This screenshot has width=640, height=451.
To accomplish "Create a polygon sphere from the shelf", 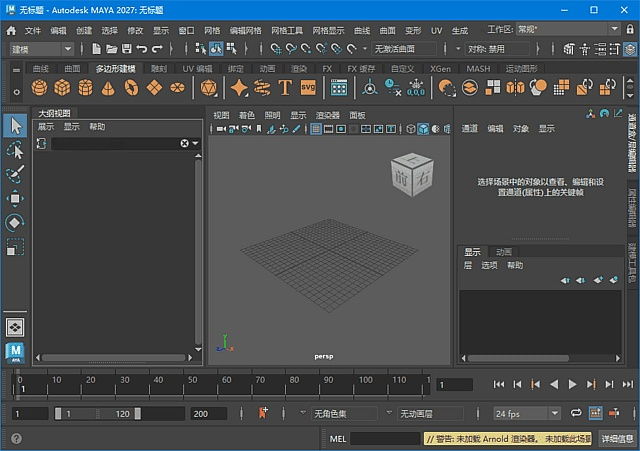I will click(40, 88).
